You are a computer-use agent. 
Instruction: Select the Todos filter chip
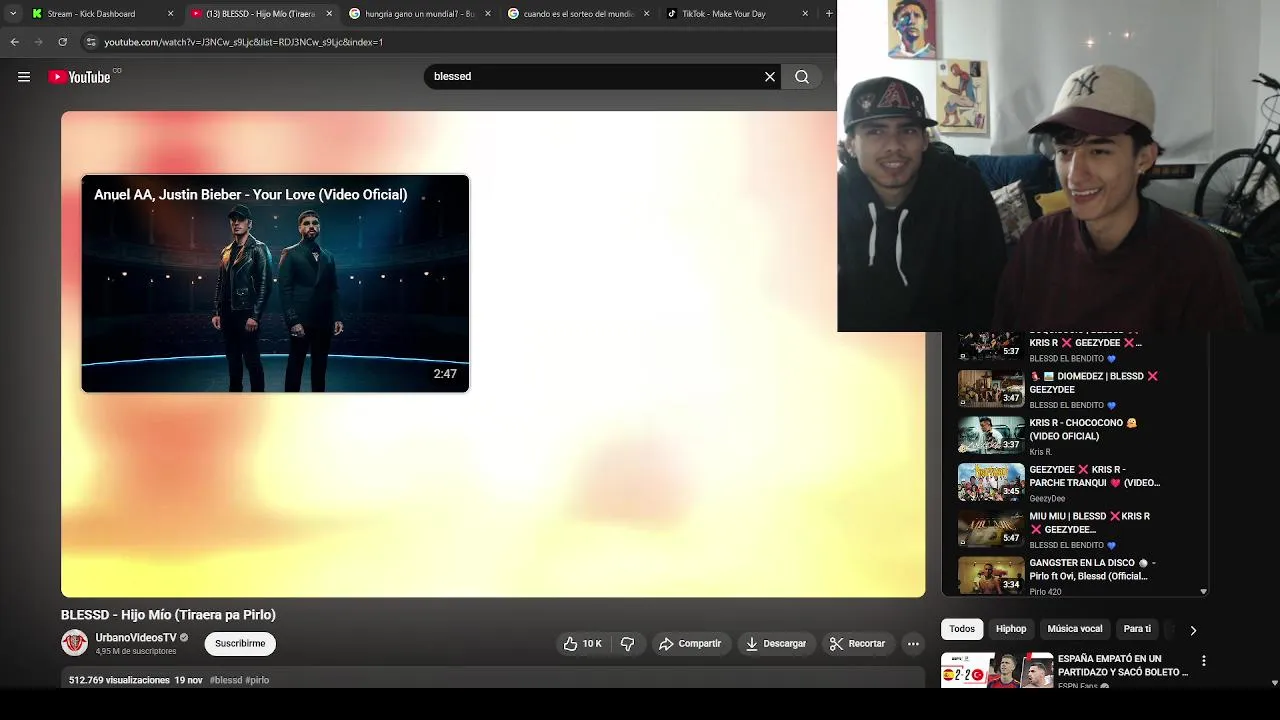[x=962, y=629]
